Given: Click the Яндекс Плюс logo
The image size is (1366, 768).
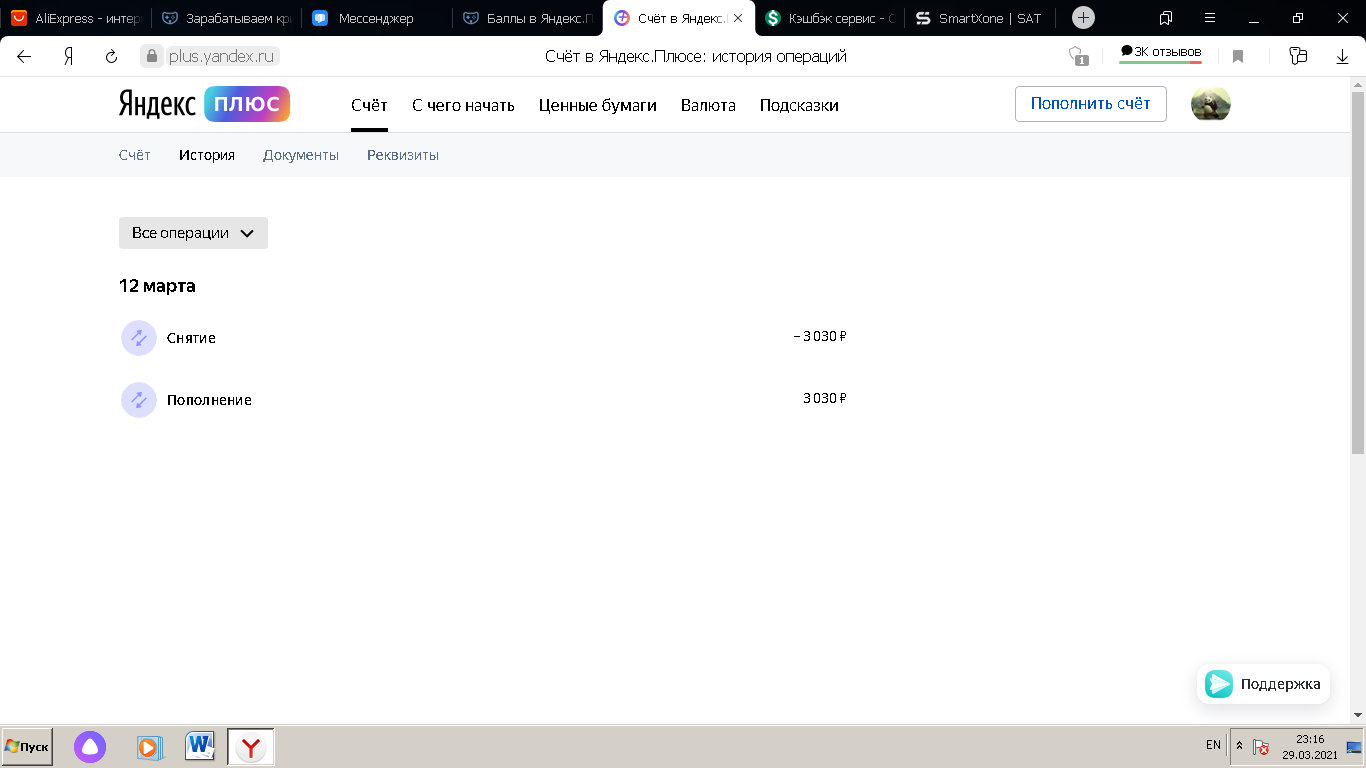Looking at the screenshot, I should pos(204,104).
